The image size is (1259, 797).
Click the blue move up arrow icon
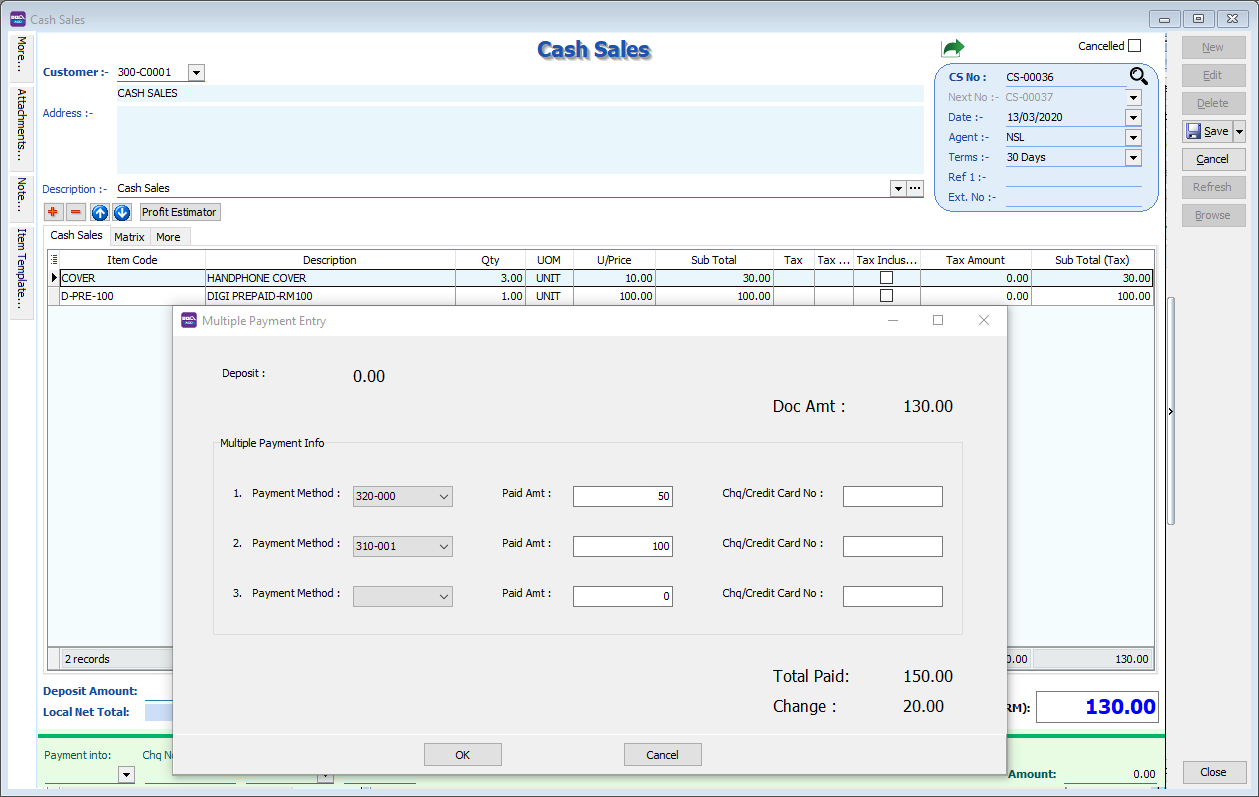click(100, 212)
